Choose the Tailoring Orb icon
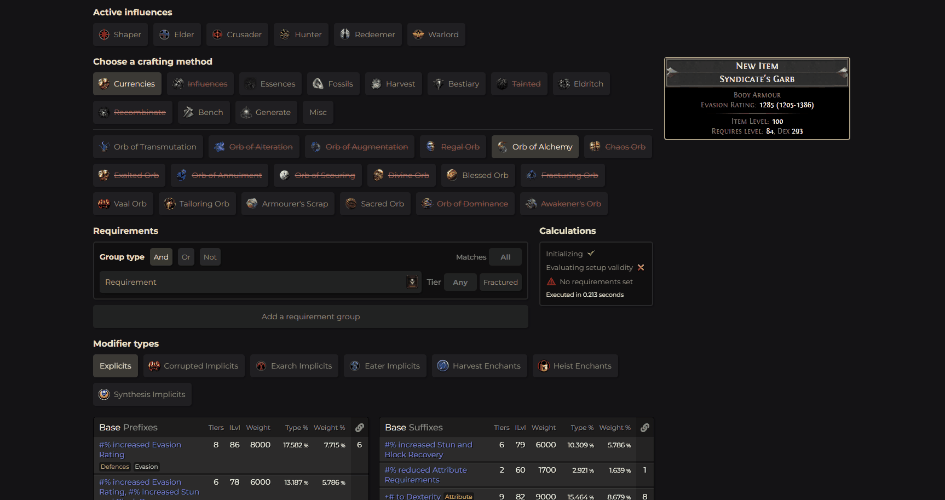 [x=170, y=204]
